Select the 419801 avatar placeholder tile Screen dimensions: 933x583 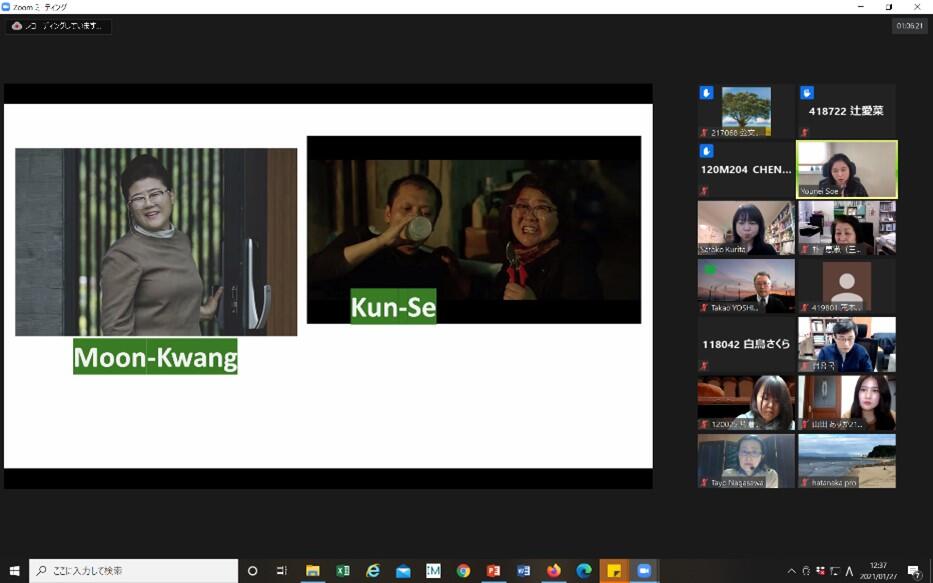[847, 286]
